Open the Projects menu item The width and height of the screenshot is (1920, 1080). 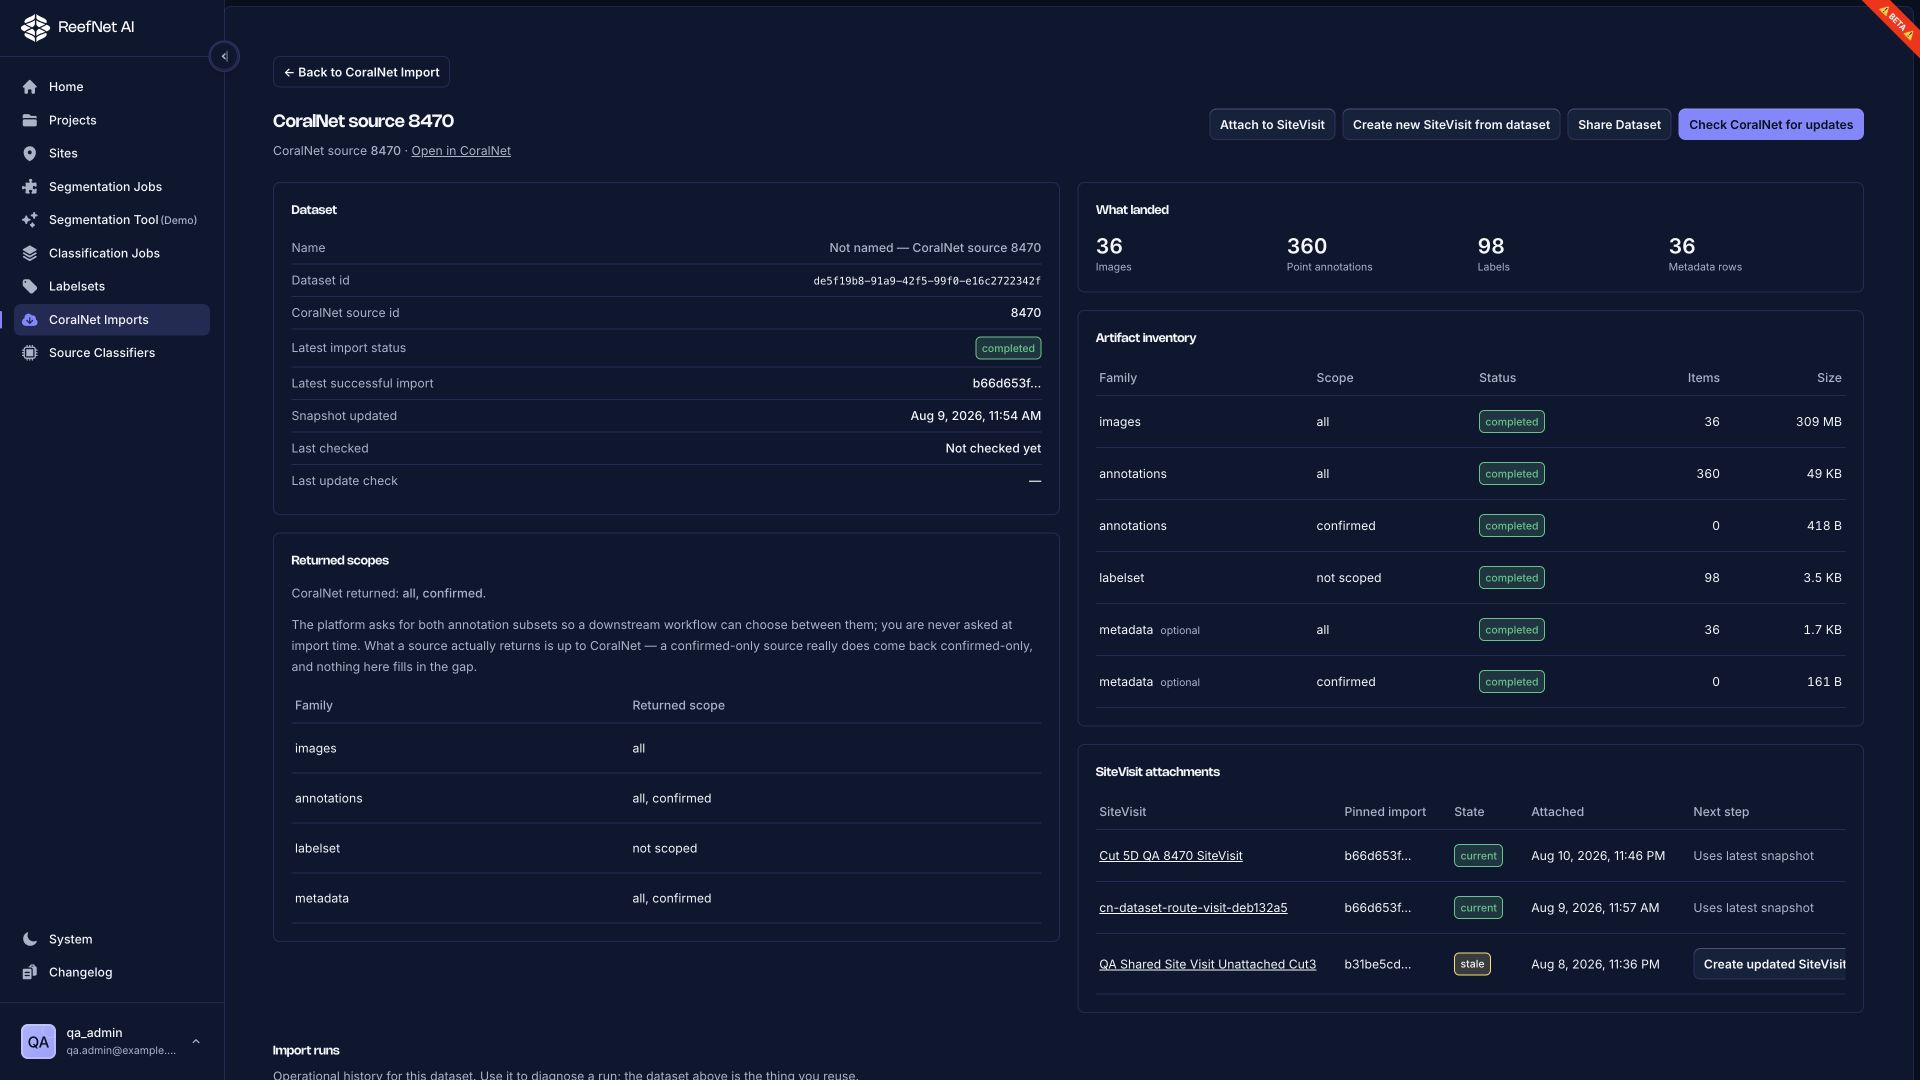coord(112,120)
